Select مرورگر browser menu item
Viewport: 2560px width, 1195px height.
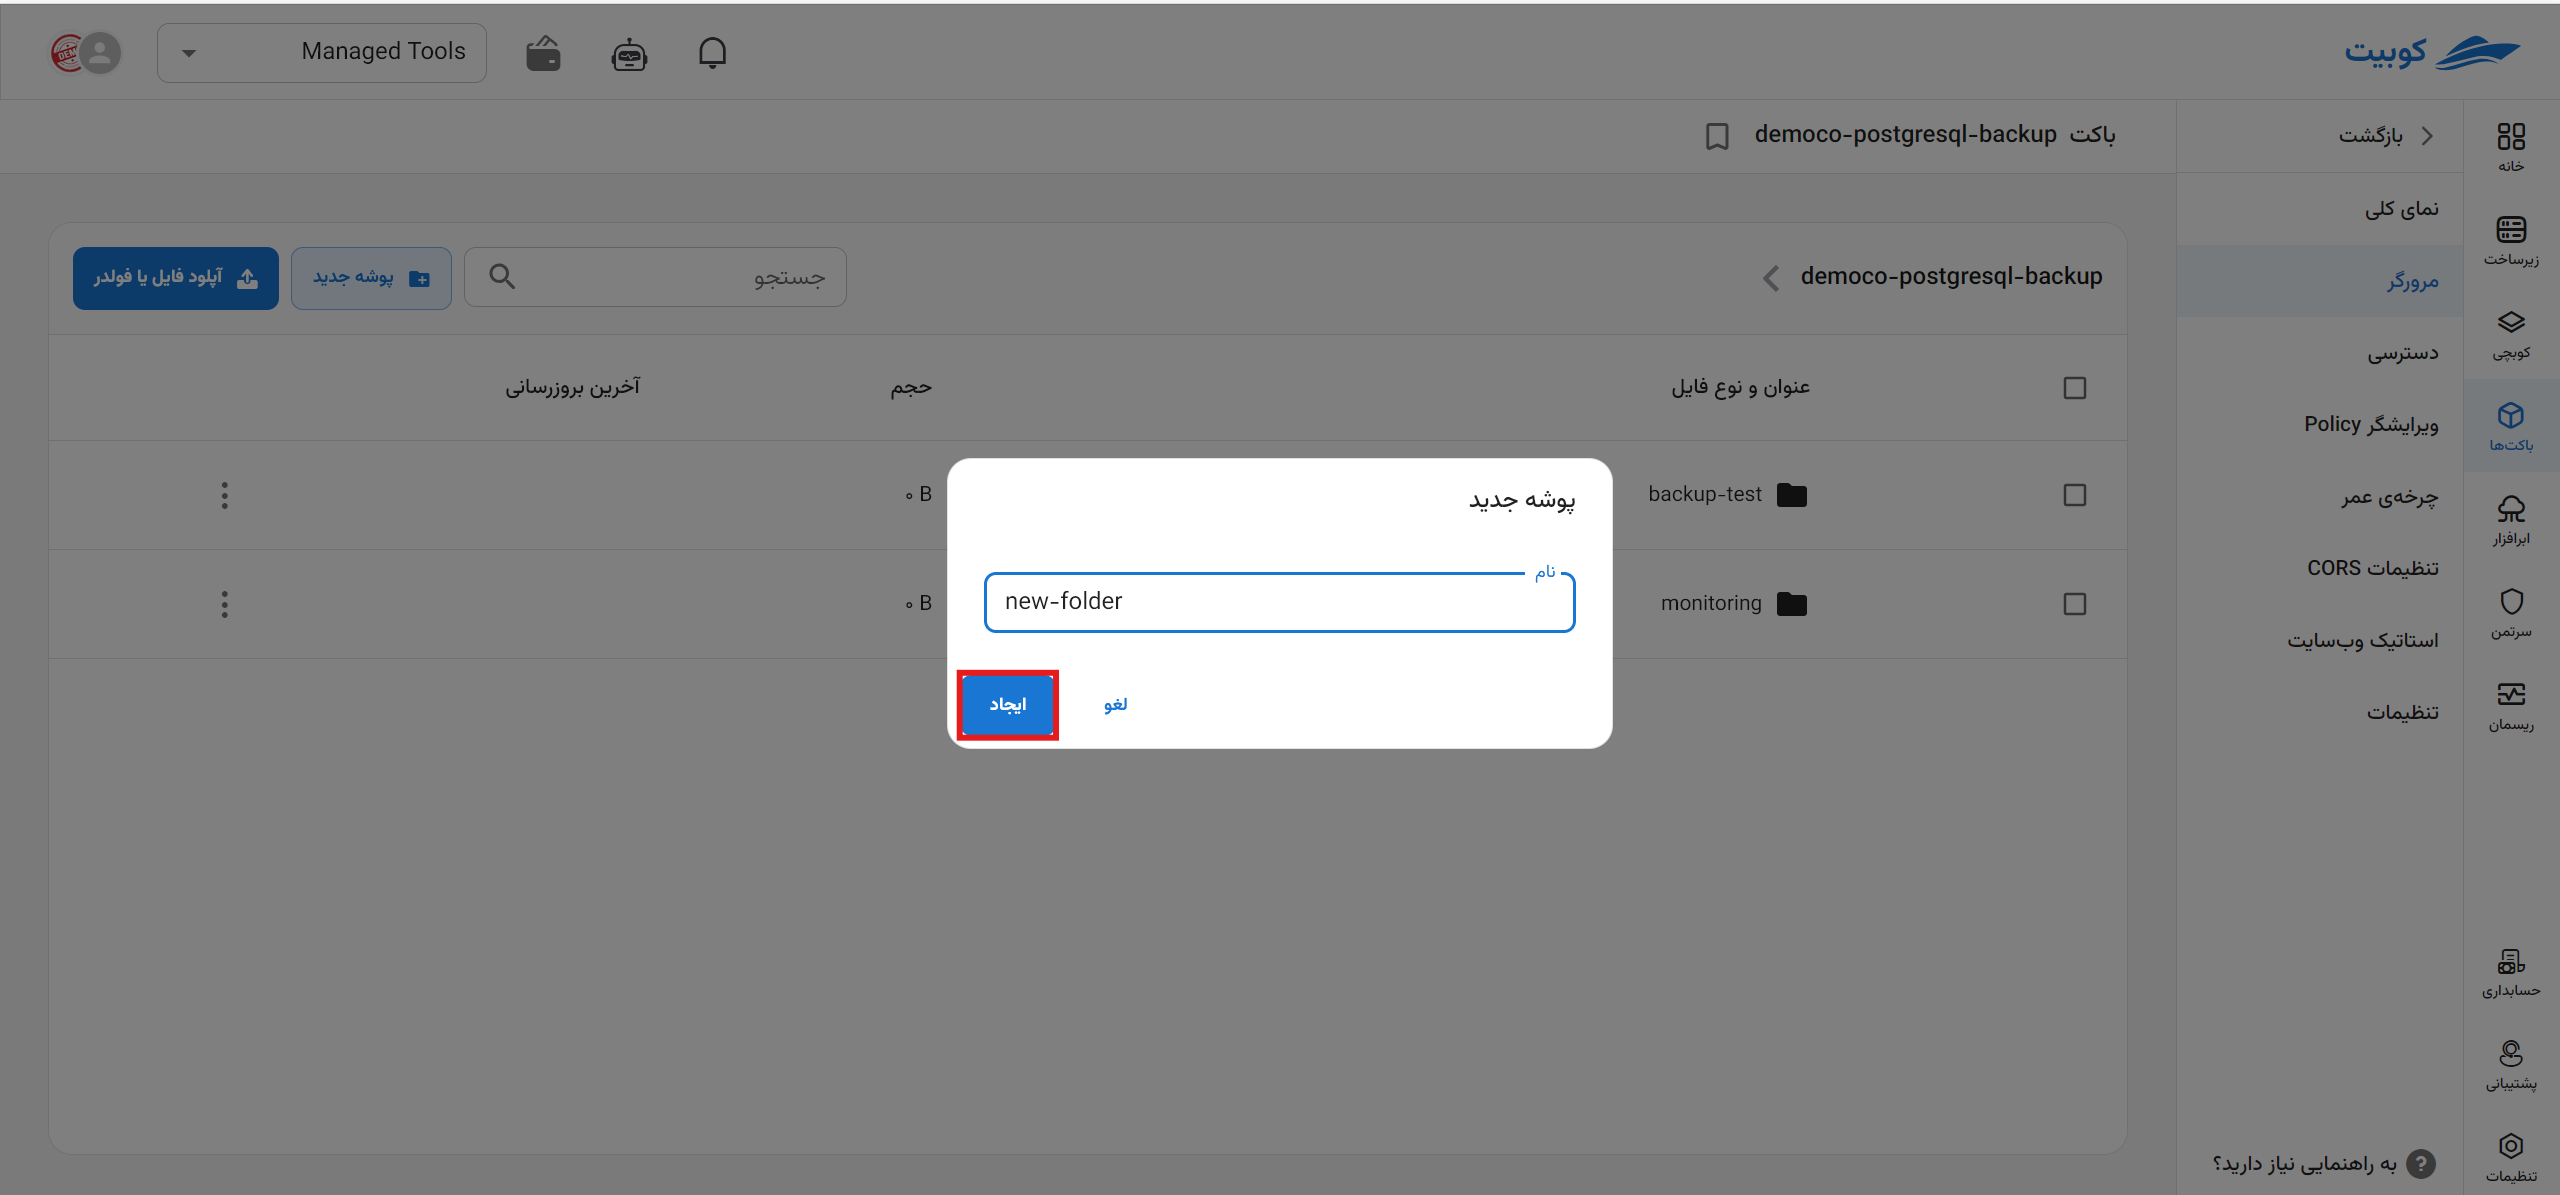(x=2319, y=281)
